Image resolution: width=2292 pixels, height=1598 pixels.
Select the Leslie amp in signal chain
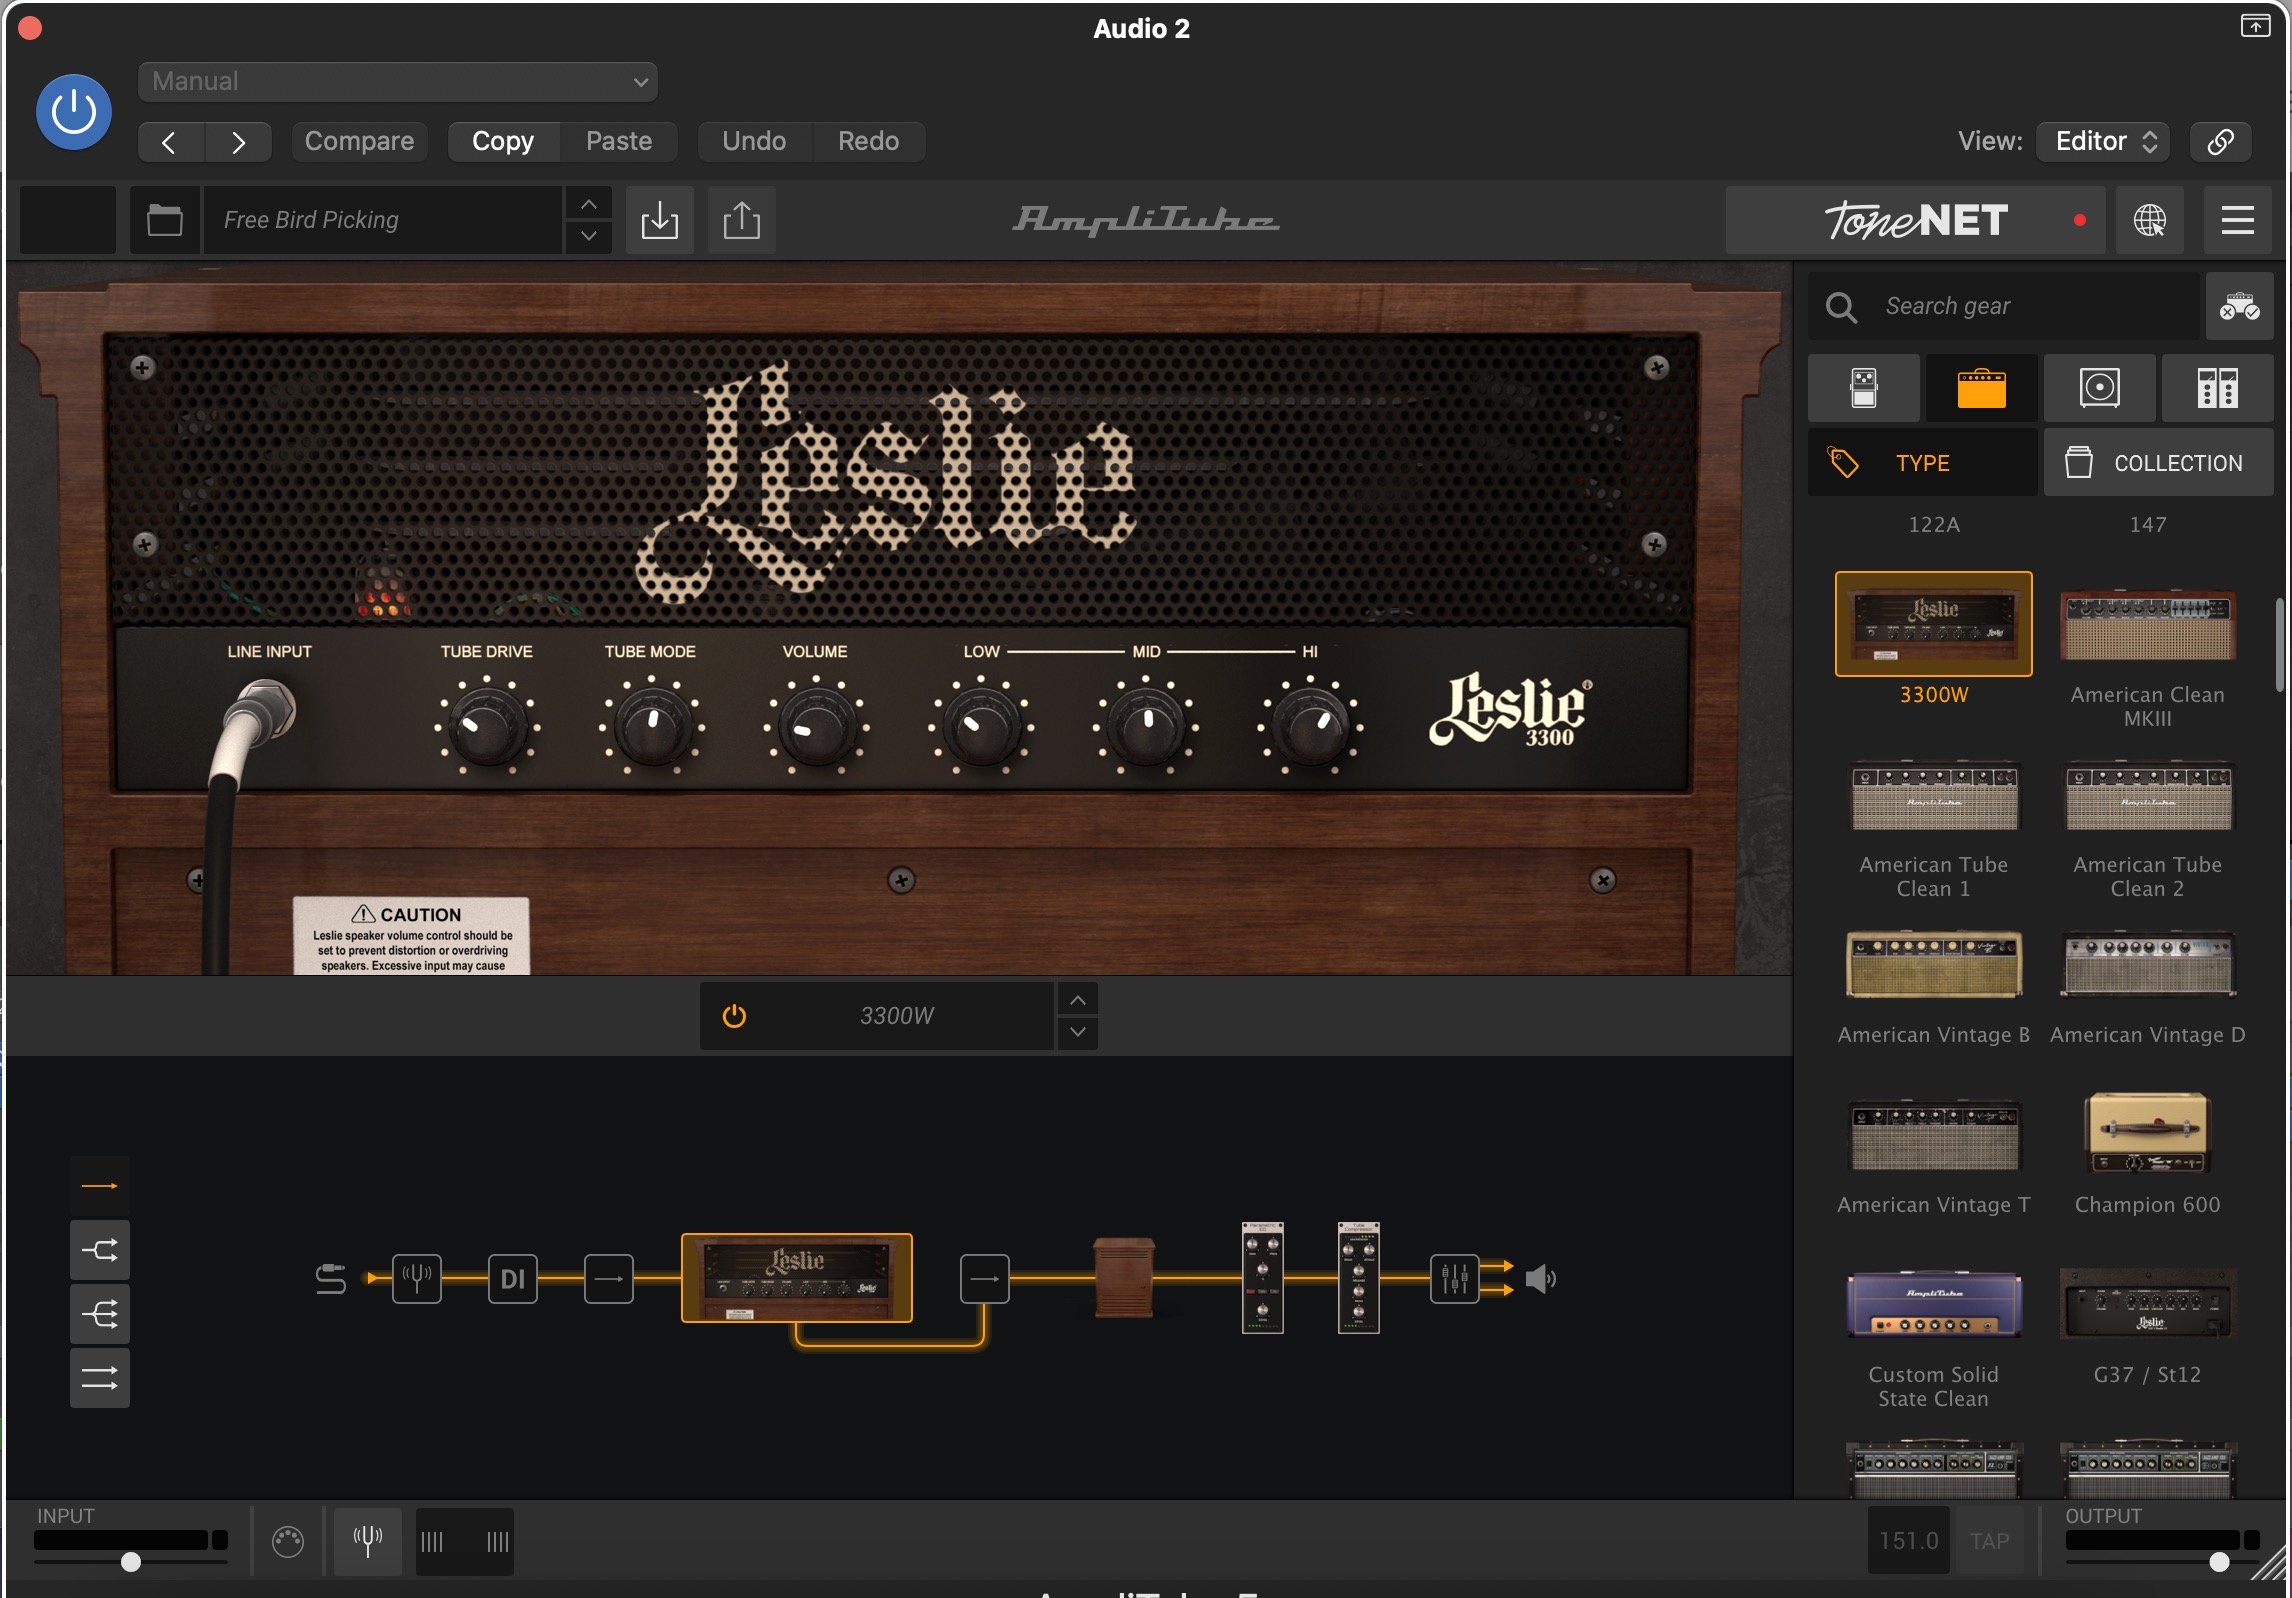point(796,1278)
